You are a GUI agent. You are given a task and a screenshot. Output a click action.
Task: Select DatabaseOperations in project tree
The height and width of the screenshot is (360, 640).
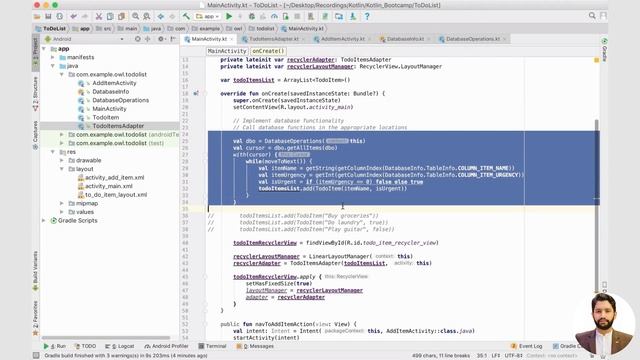[x=120, y=100]
